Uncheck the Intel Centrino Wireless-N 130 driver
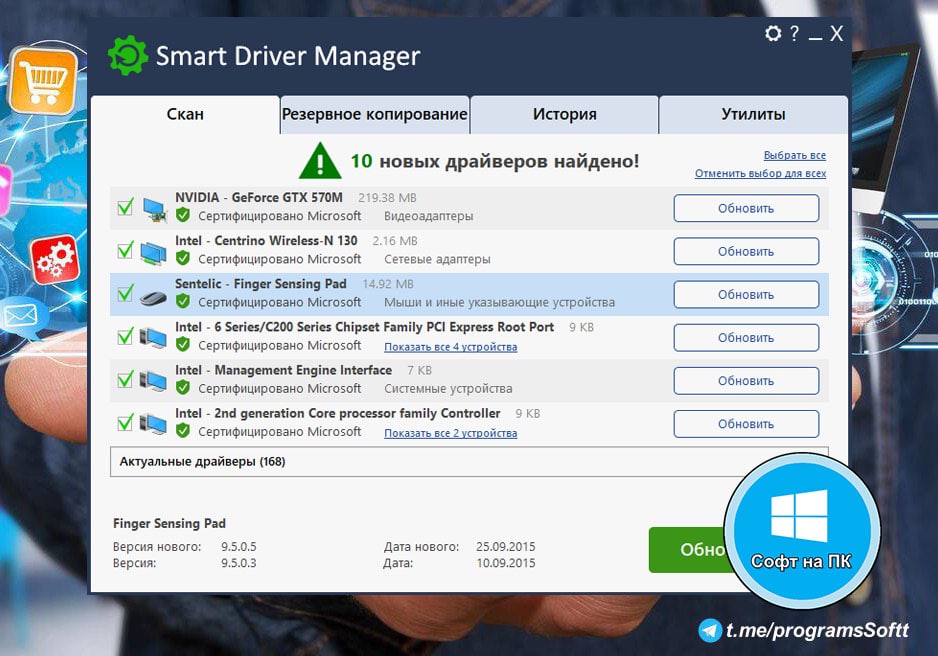This screenshot has height=656, width=938. 125,250
